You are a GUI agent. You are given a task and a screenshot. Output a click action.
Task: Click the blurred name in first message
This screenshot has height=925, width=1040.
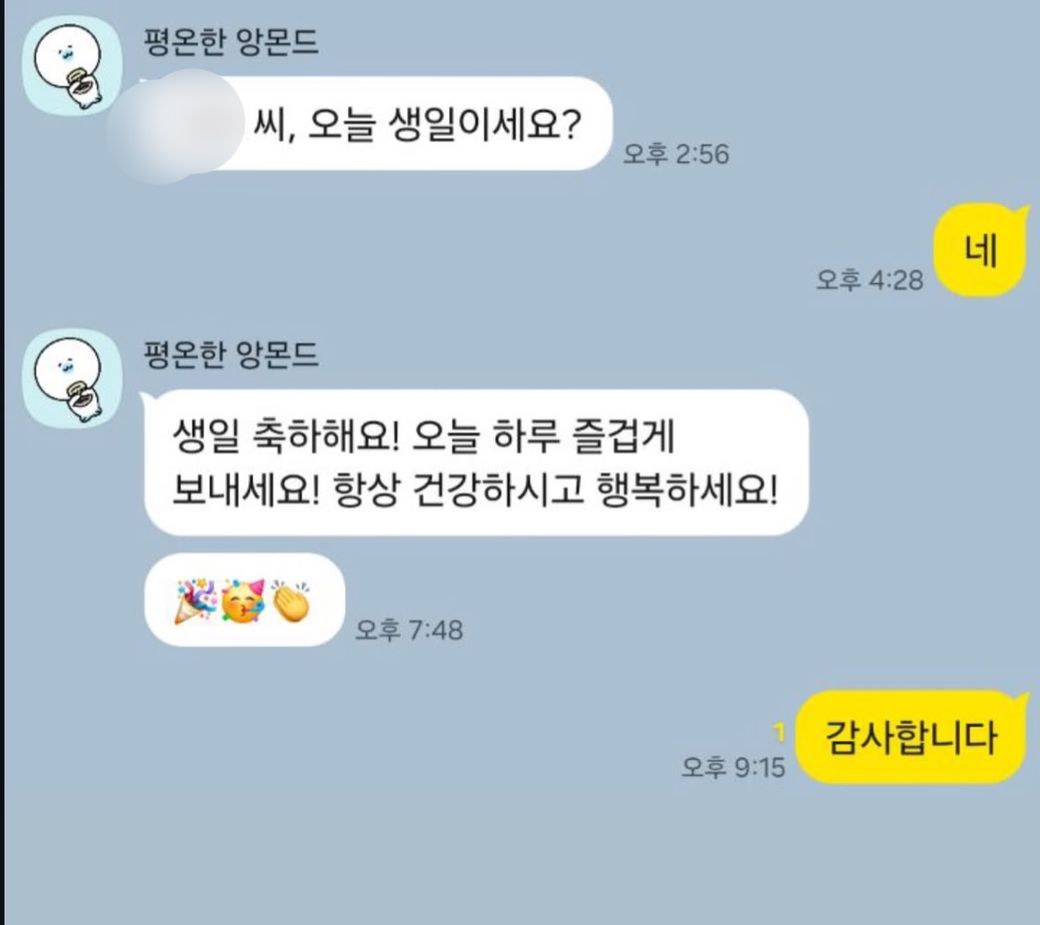(175, 126)
